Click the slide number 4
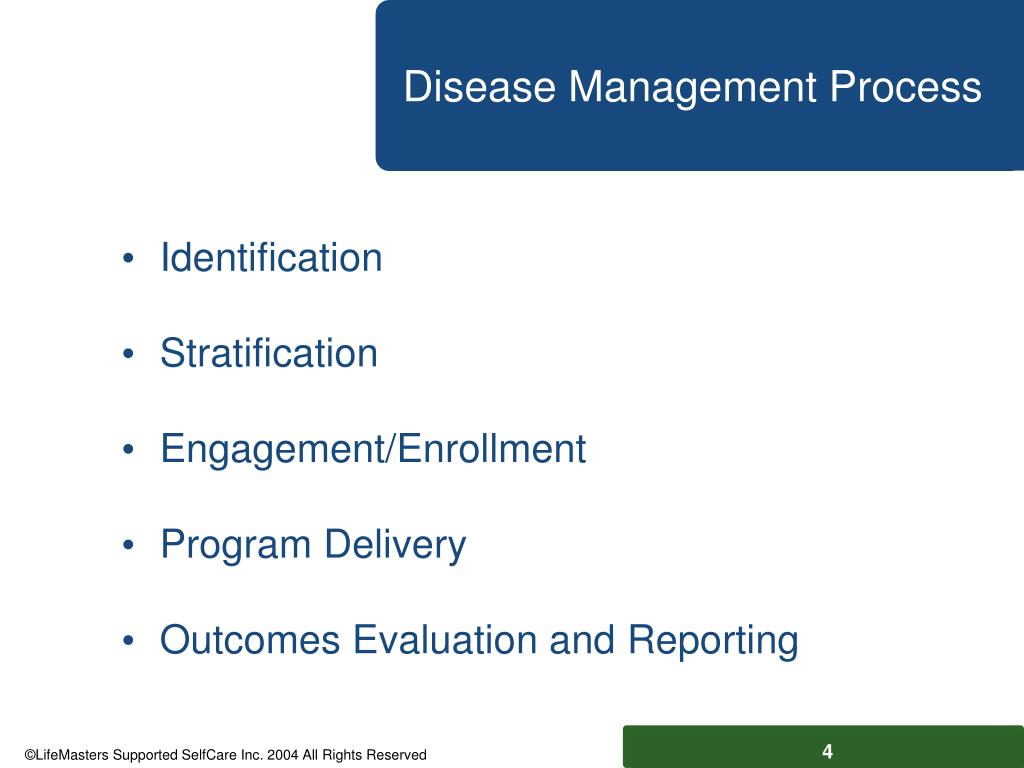 [827, 752]
